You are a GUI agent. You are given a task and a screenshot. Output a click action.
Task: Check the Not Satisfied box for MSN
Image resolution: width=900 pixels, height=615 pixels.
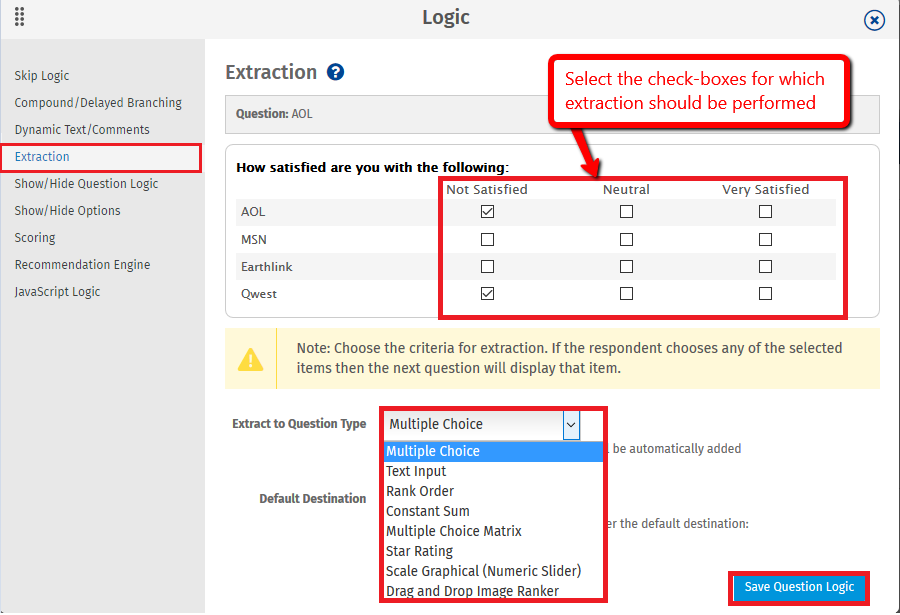[x=487, y=239]
